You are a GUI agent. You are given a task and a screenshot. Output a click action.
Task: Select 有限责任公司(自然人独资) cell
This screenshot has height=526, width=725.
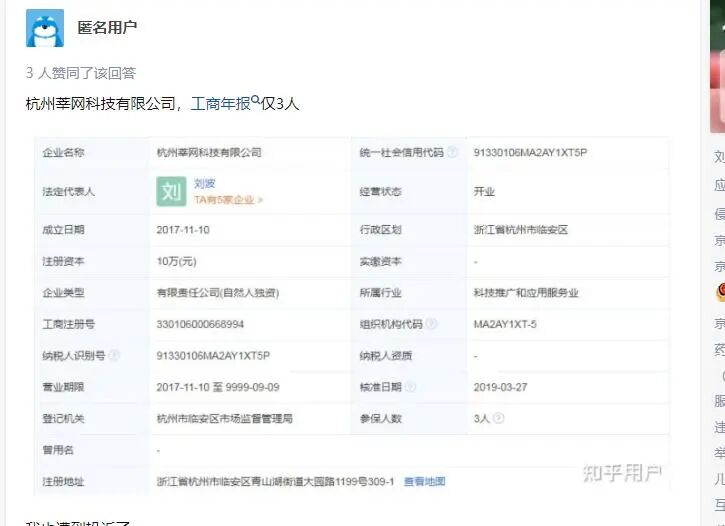point(217,293)
